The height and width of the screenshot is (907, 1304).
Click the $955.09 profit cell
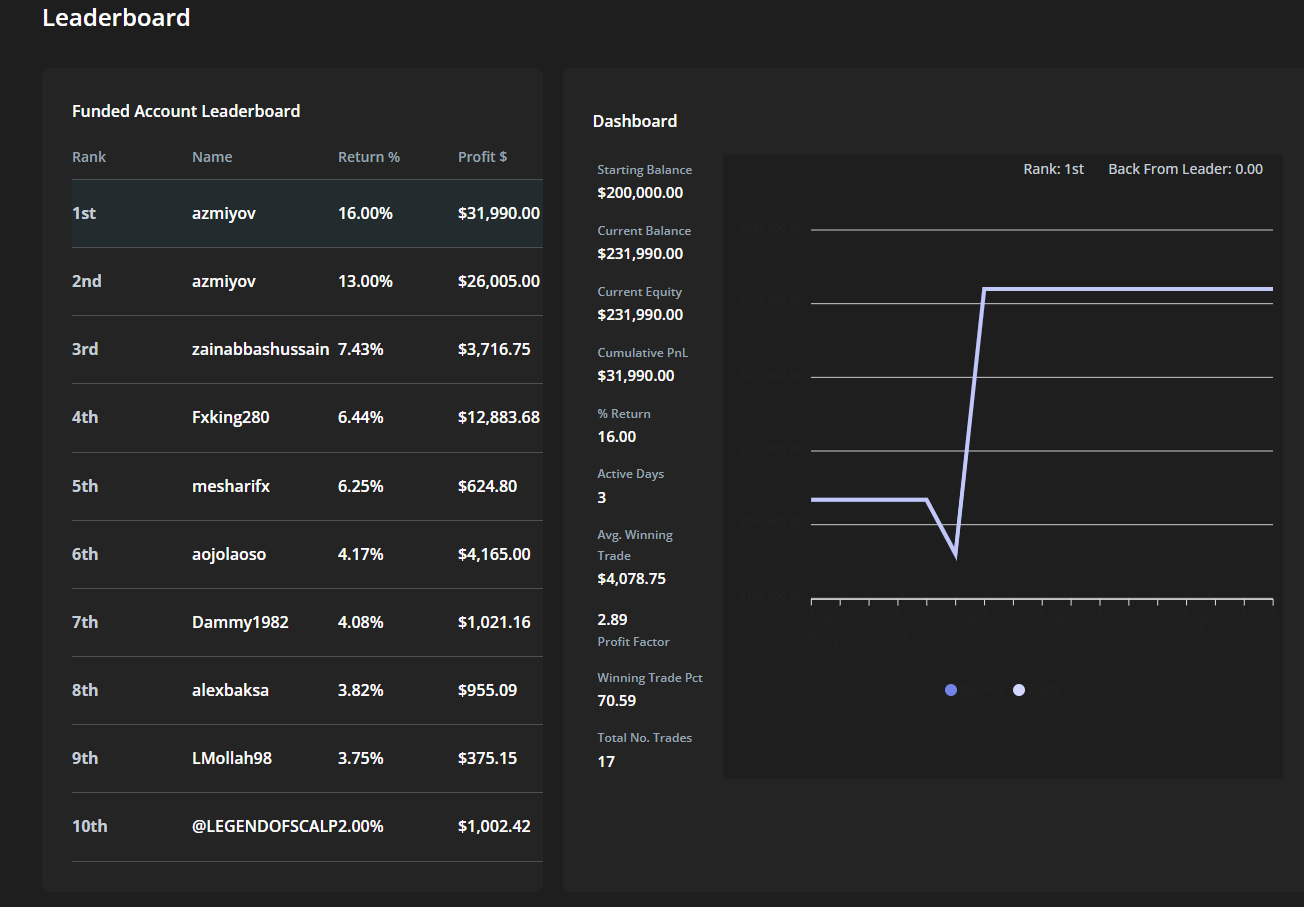[488, 690]
